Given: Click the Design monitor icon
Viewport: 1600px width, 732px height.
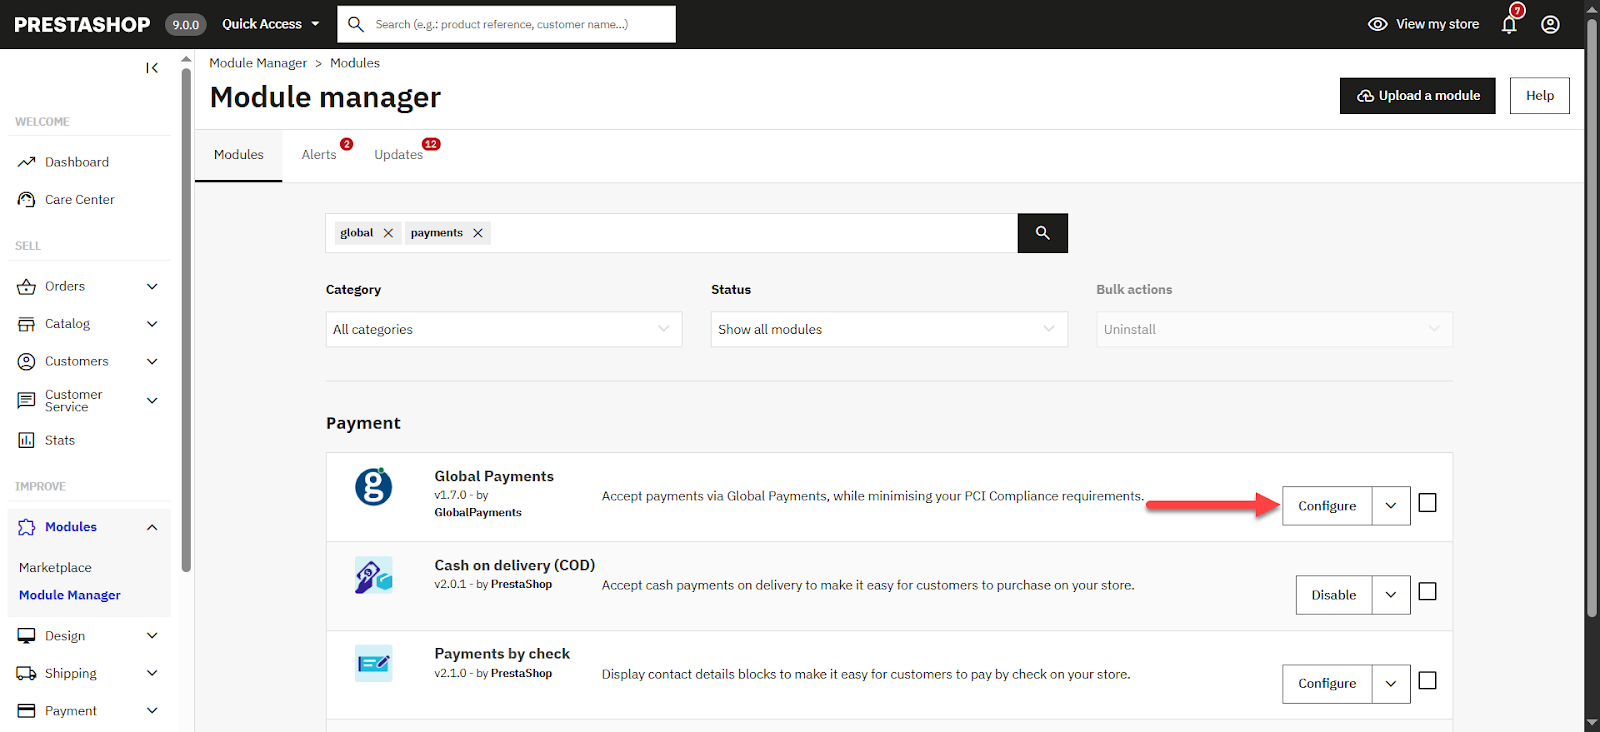Looking at the screenshot, I should [26, 636].
